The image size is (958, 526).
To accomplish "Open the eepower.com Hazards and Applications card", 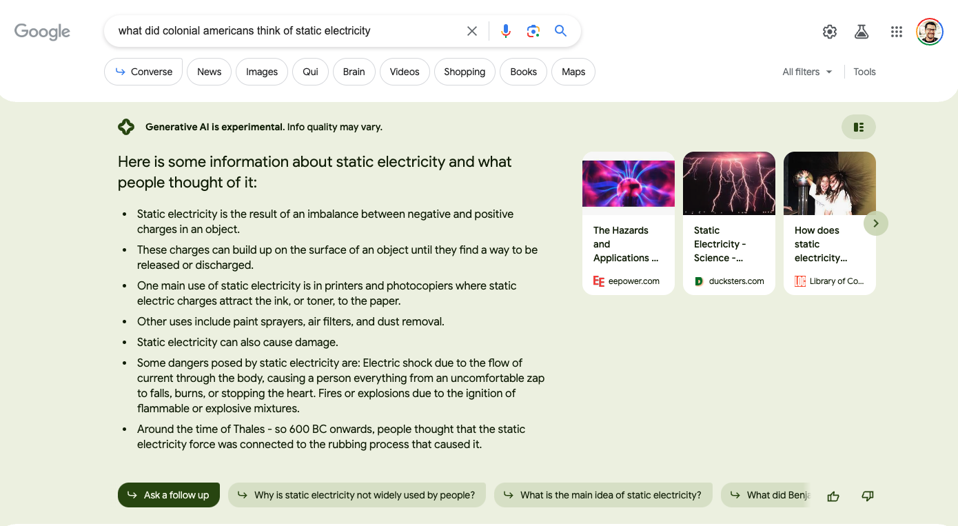I will 628,223.
